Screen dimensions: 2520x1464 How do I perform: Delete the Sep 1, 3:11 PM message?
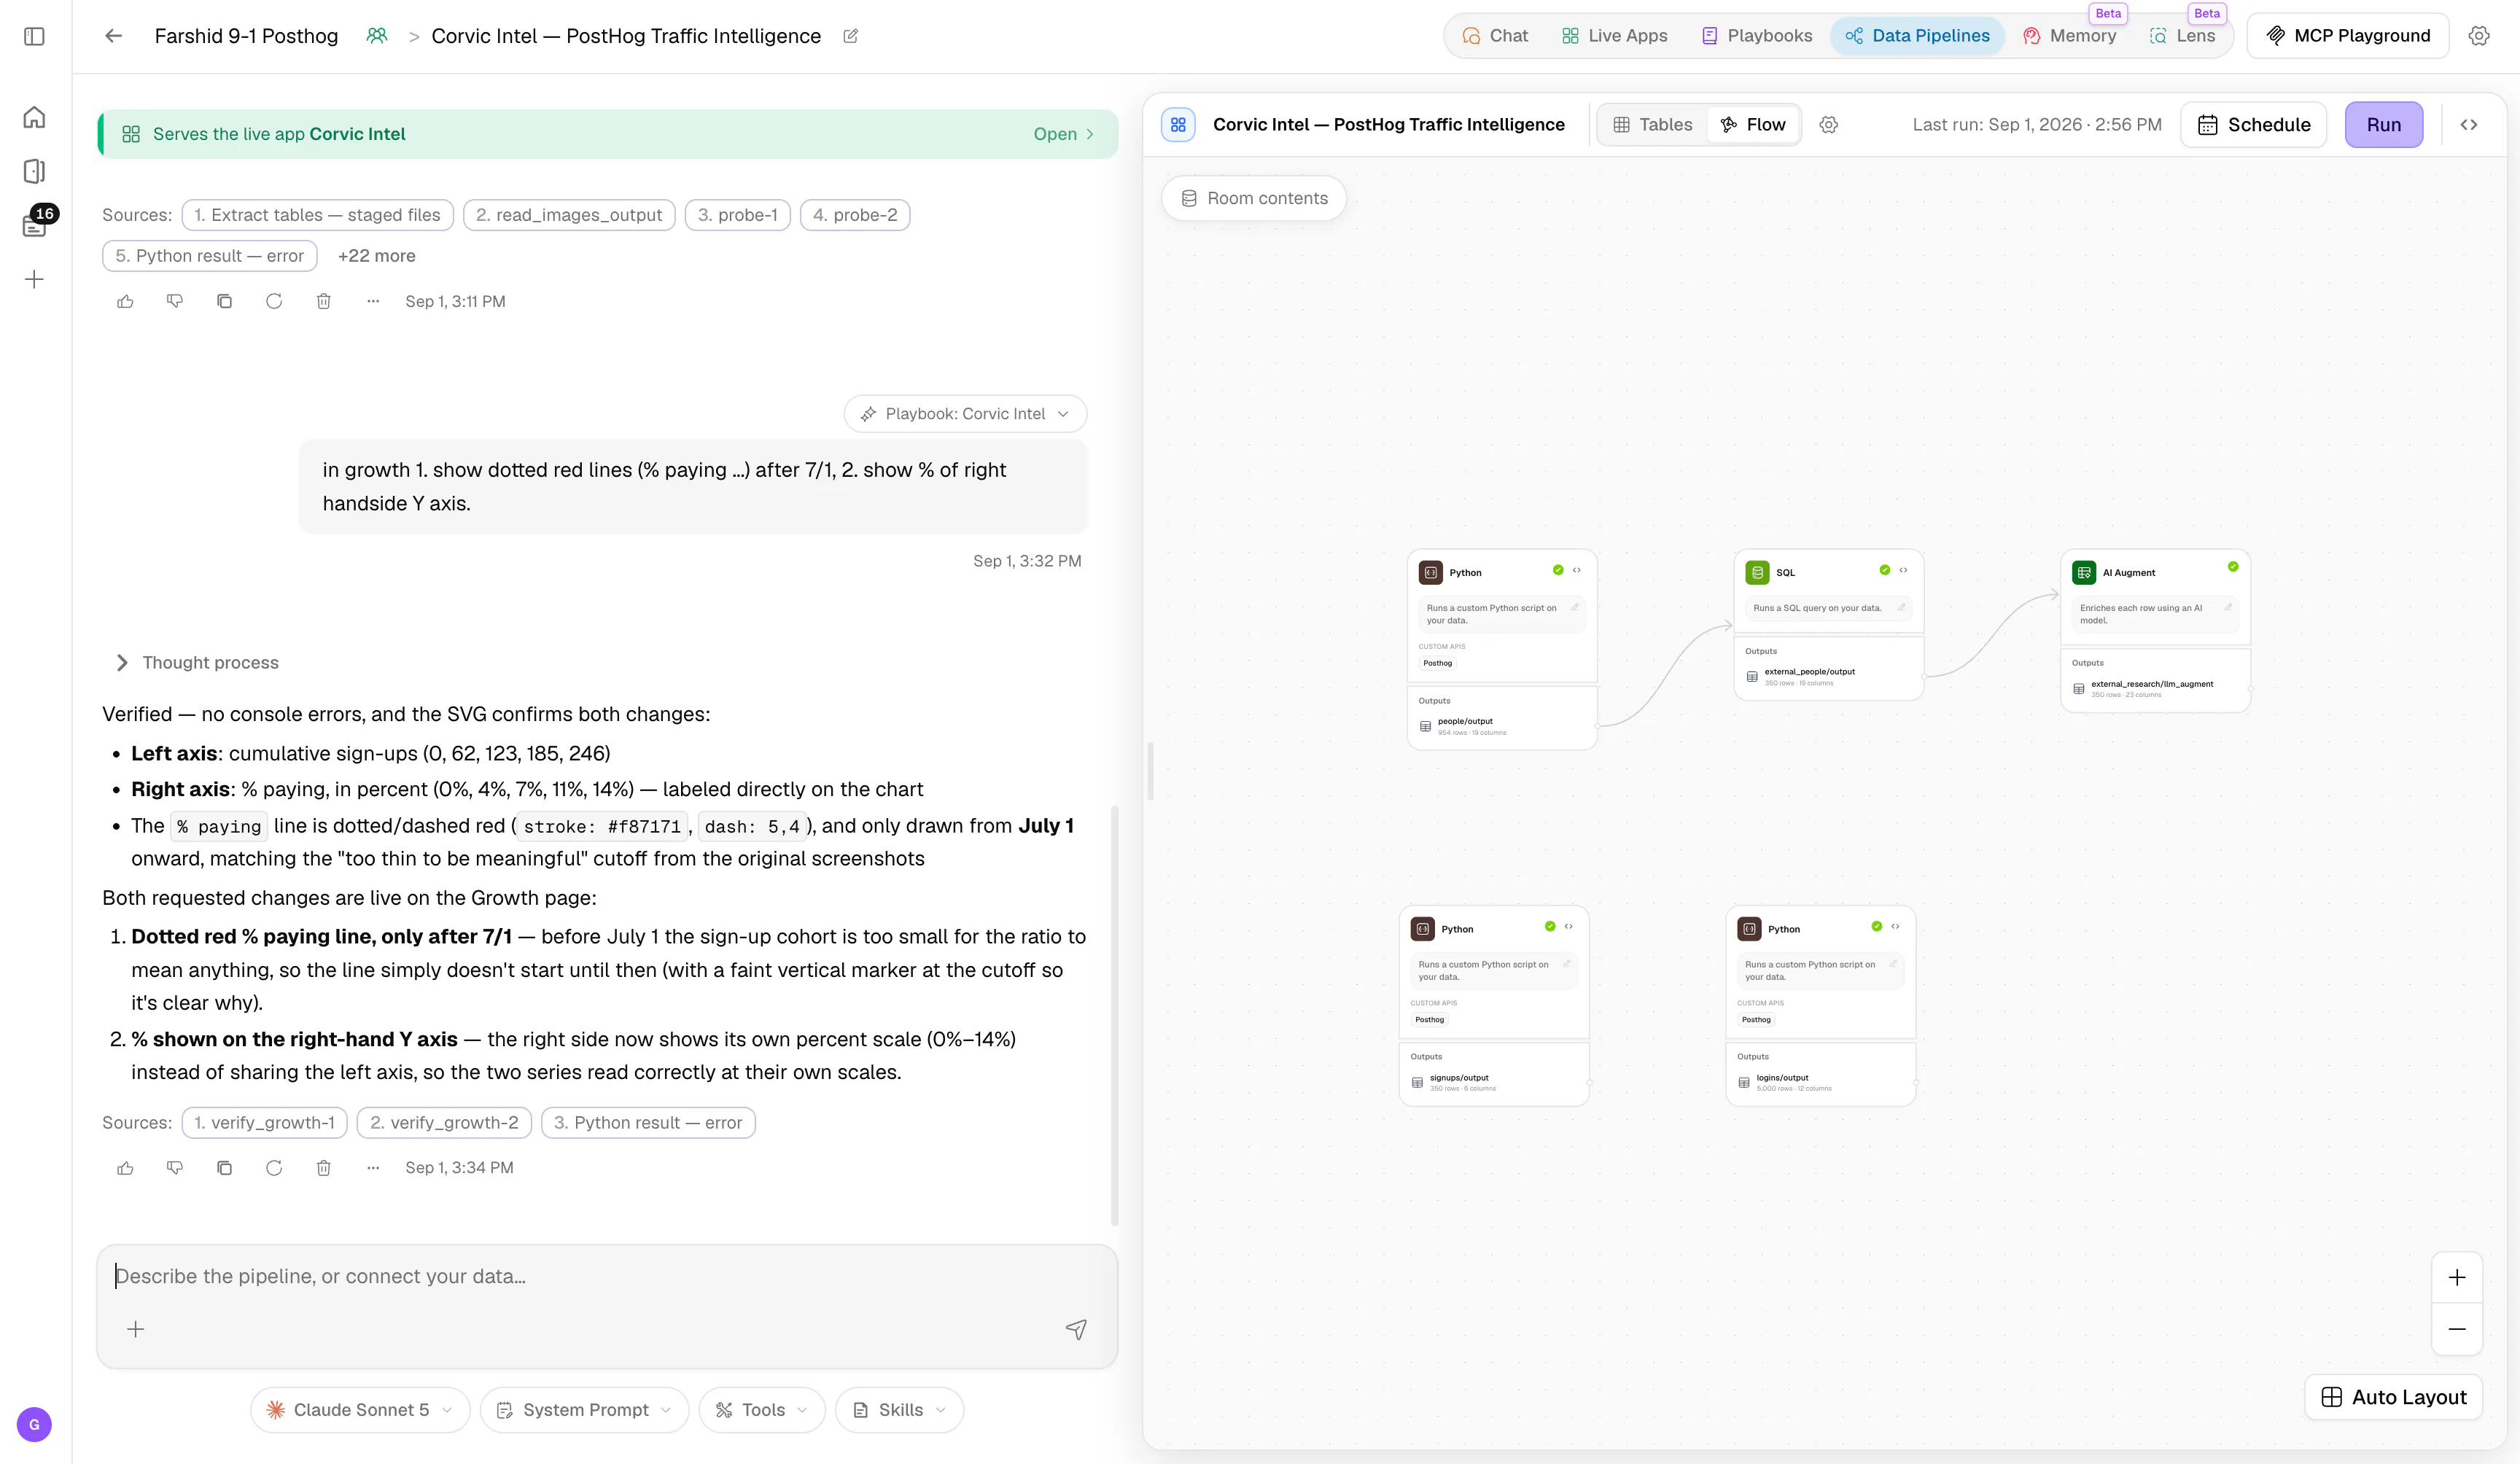[x=323, y=301]
